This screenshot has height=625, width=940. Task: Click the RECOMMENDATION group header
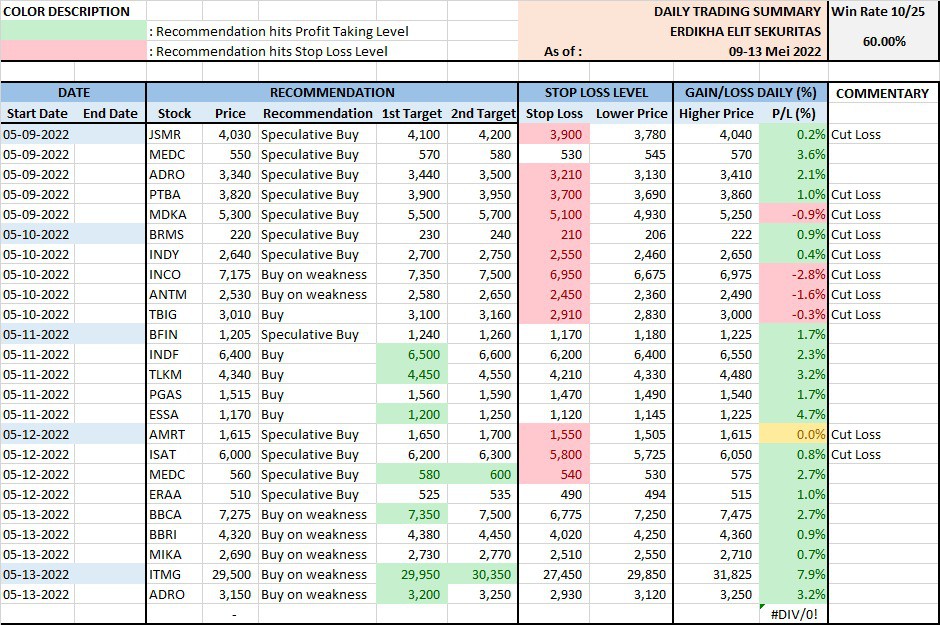pyautogui.click(x=332, y=93)
